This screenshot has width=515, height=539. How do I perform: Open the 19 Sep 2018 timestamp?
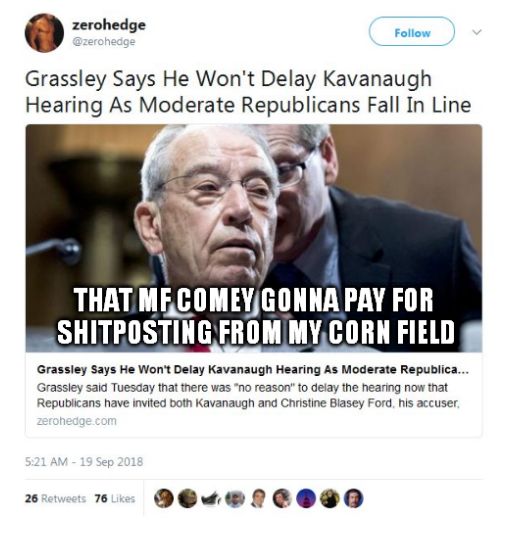[84, 462]
